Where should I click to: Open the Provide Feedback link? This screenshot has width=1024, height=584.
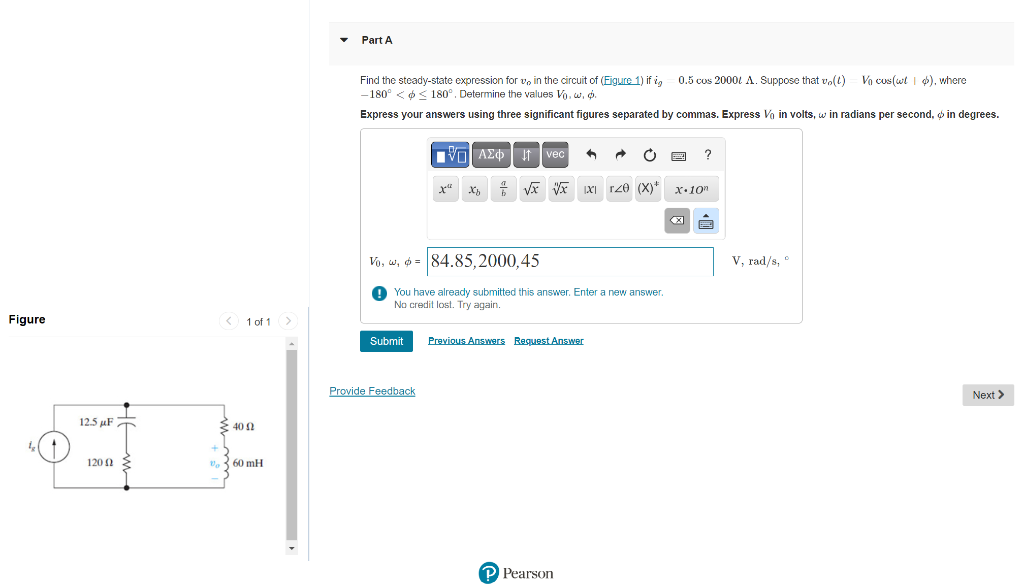[x=372, y=390]
